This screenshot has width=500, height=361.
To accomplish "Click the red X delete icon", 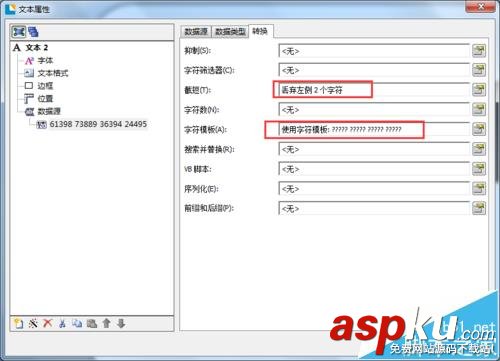I will tap(48, 323).
